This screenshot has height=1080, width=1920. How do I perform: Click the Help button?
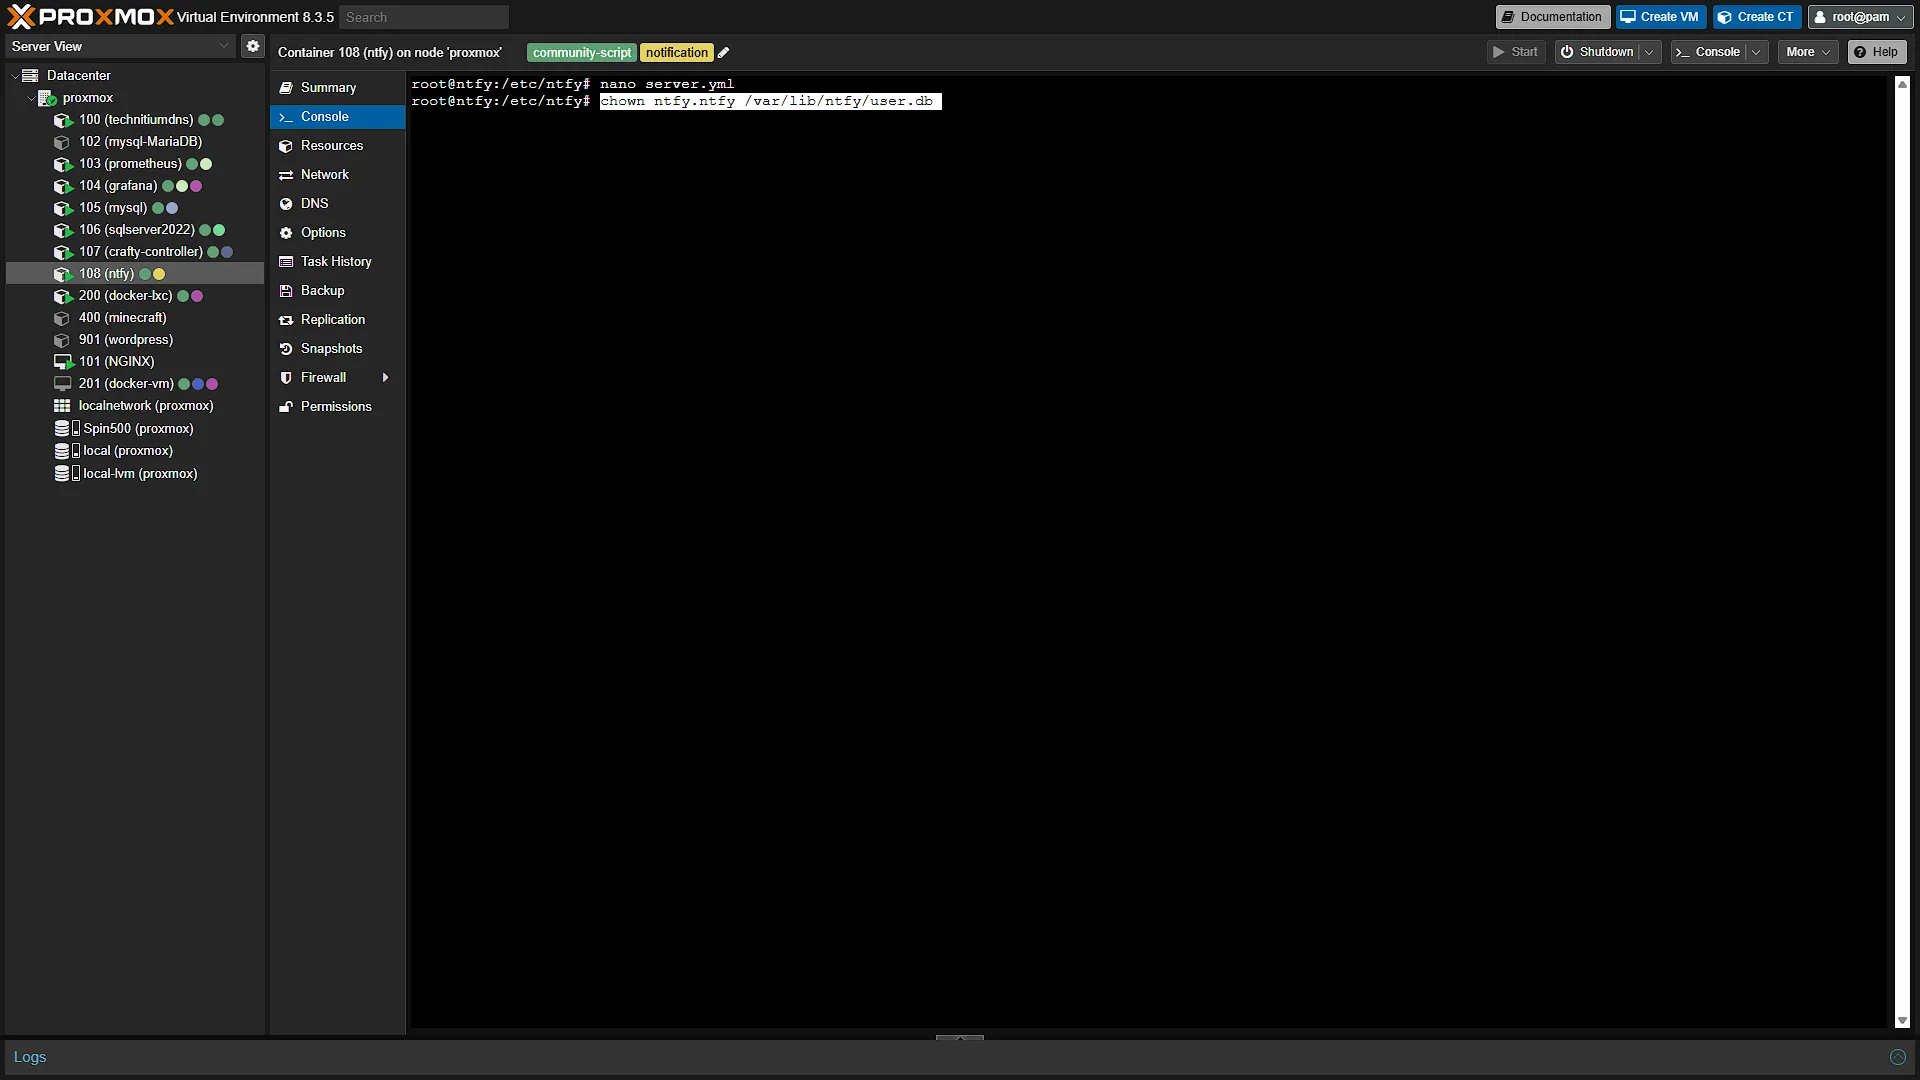click(1877, 52)
